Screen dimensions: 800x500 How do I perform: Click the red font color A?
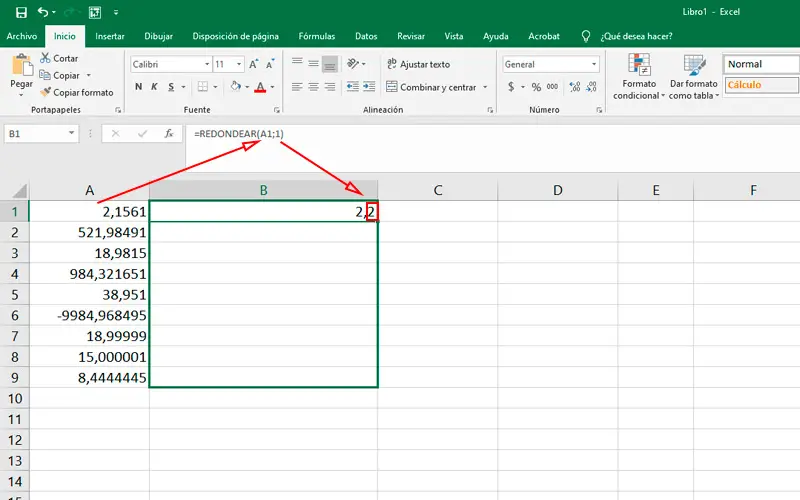pos(260,87)
